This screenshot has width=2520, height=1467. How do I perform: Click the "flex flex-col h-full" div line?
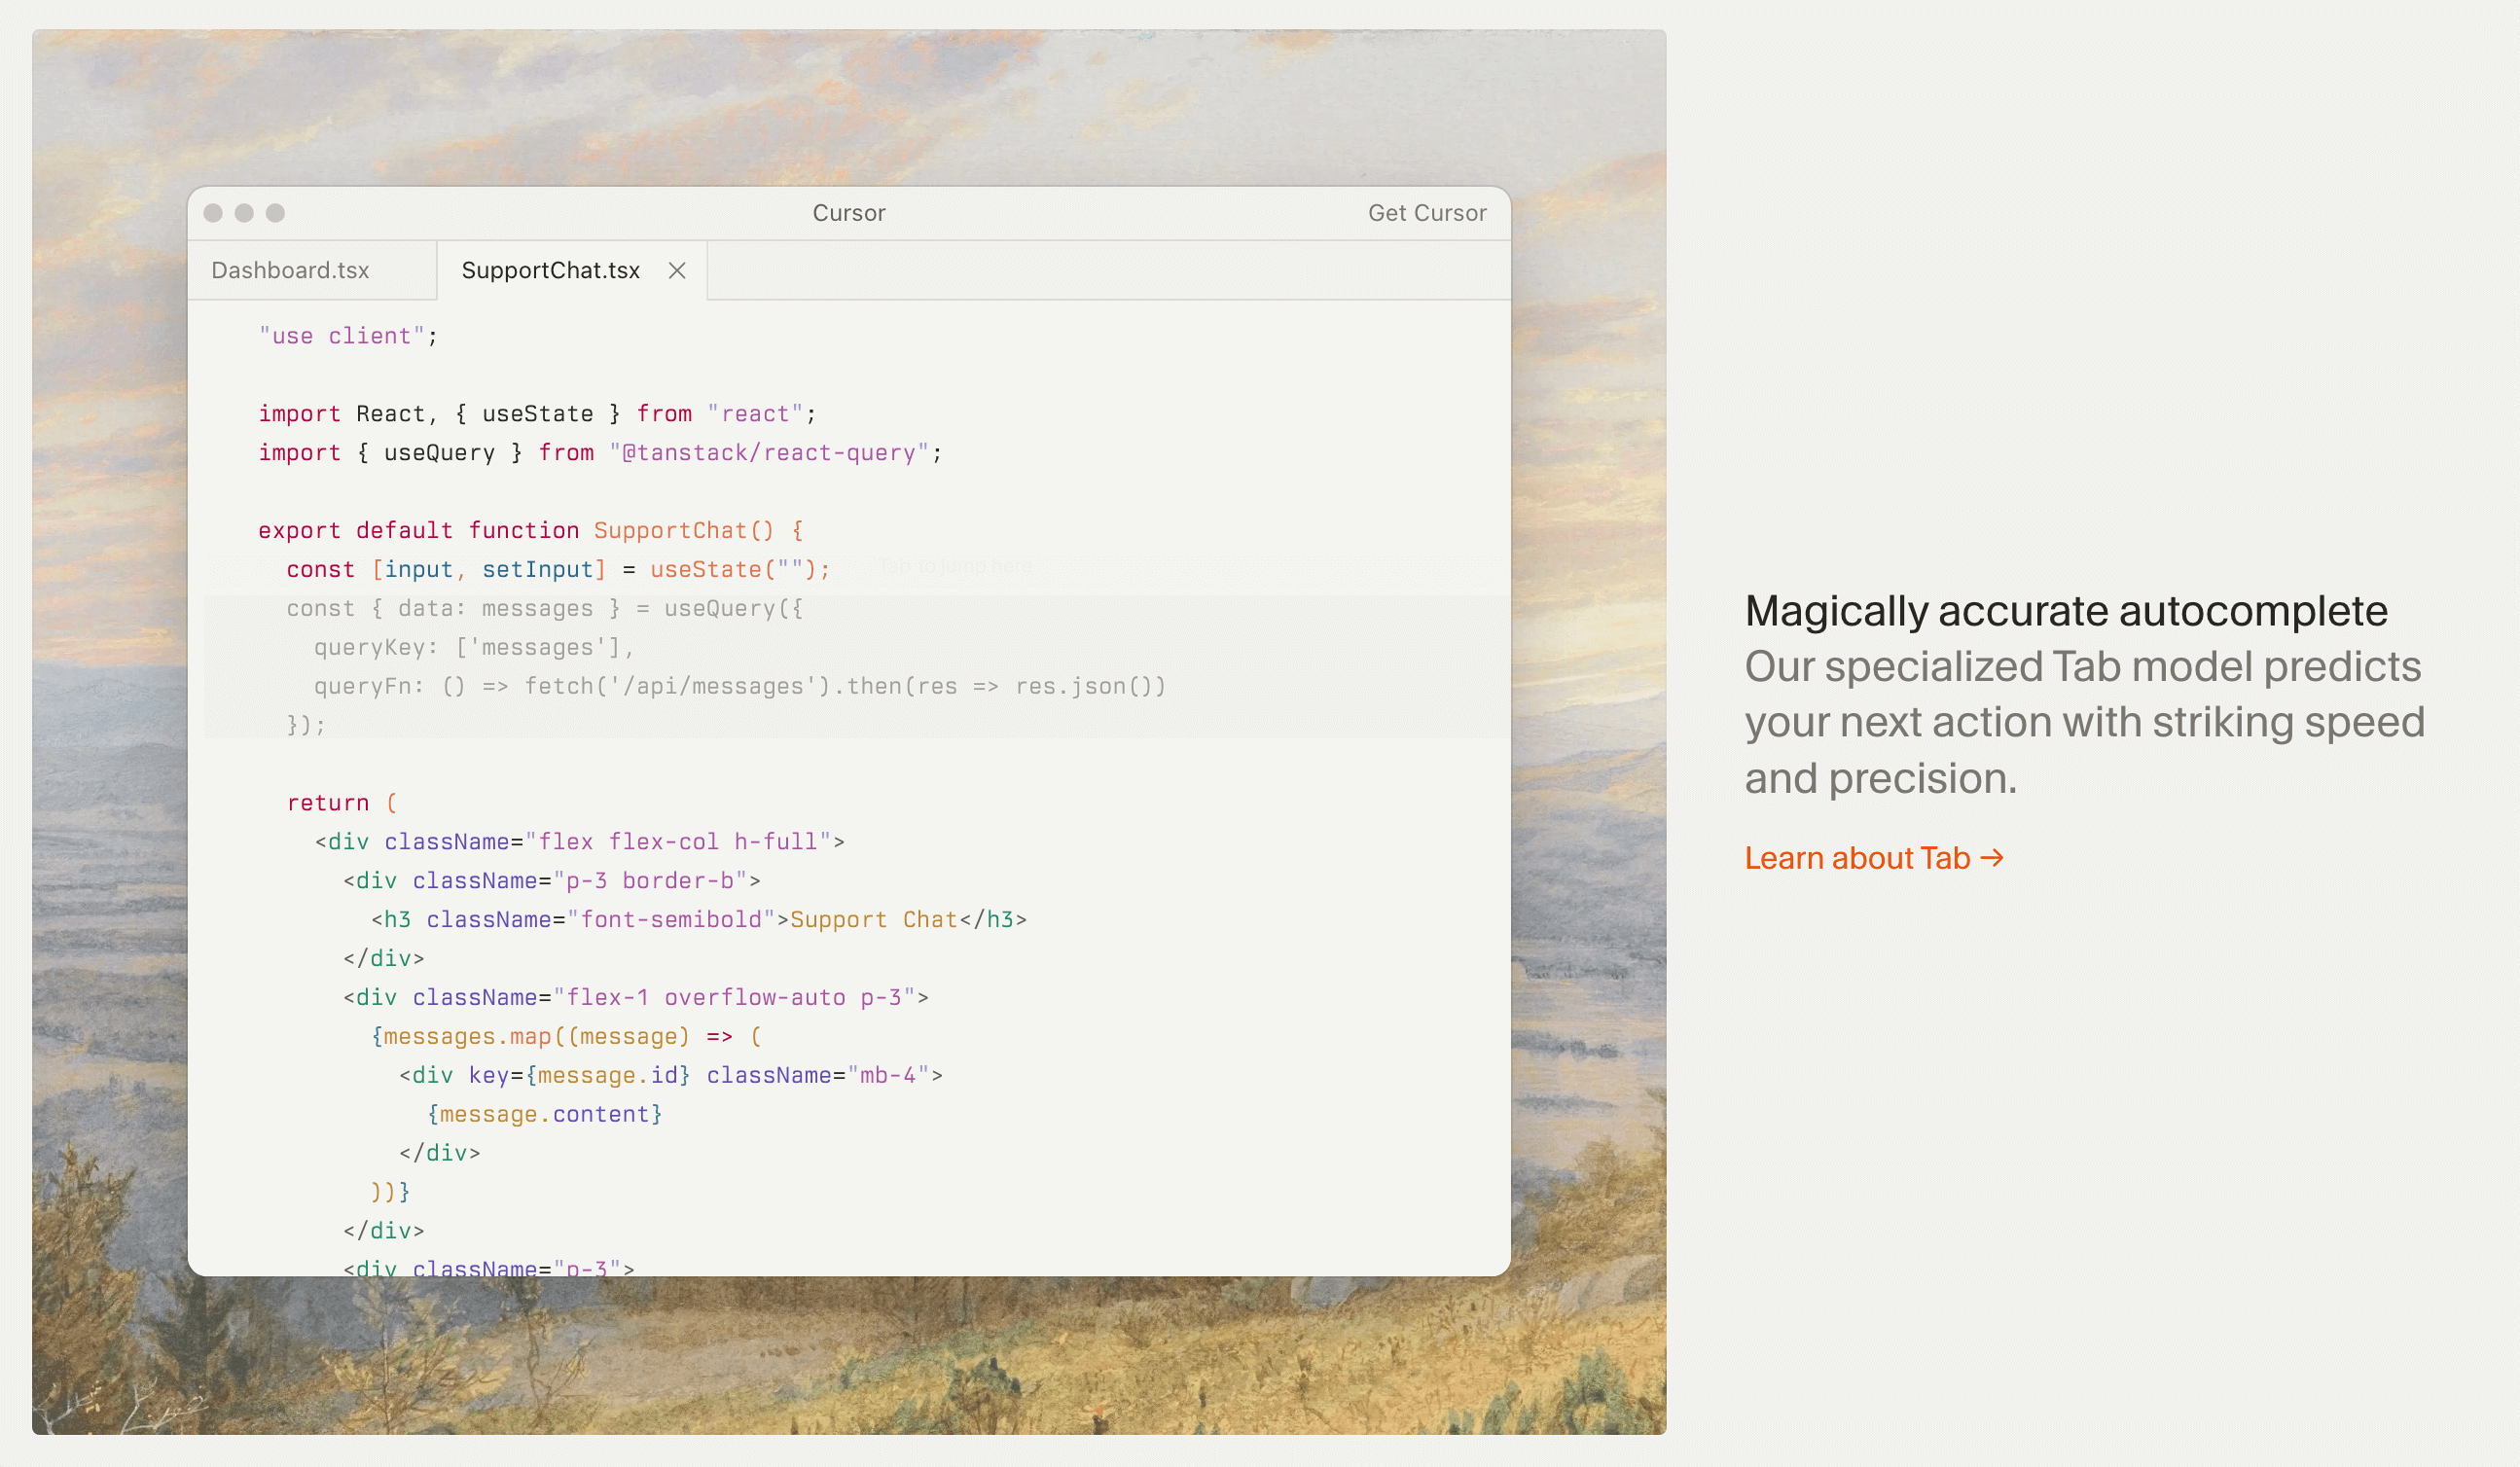[580, 842]
